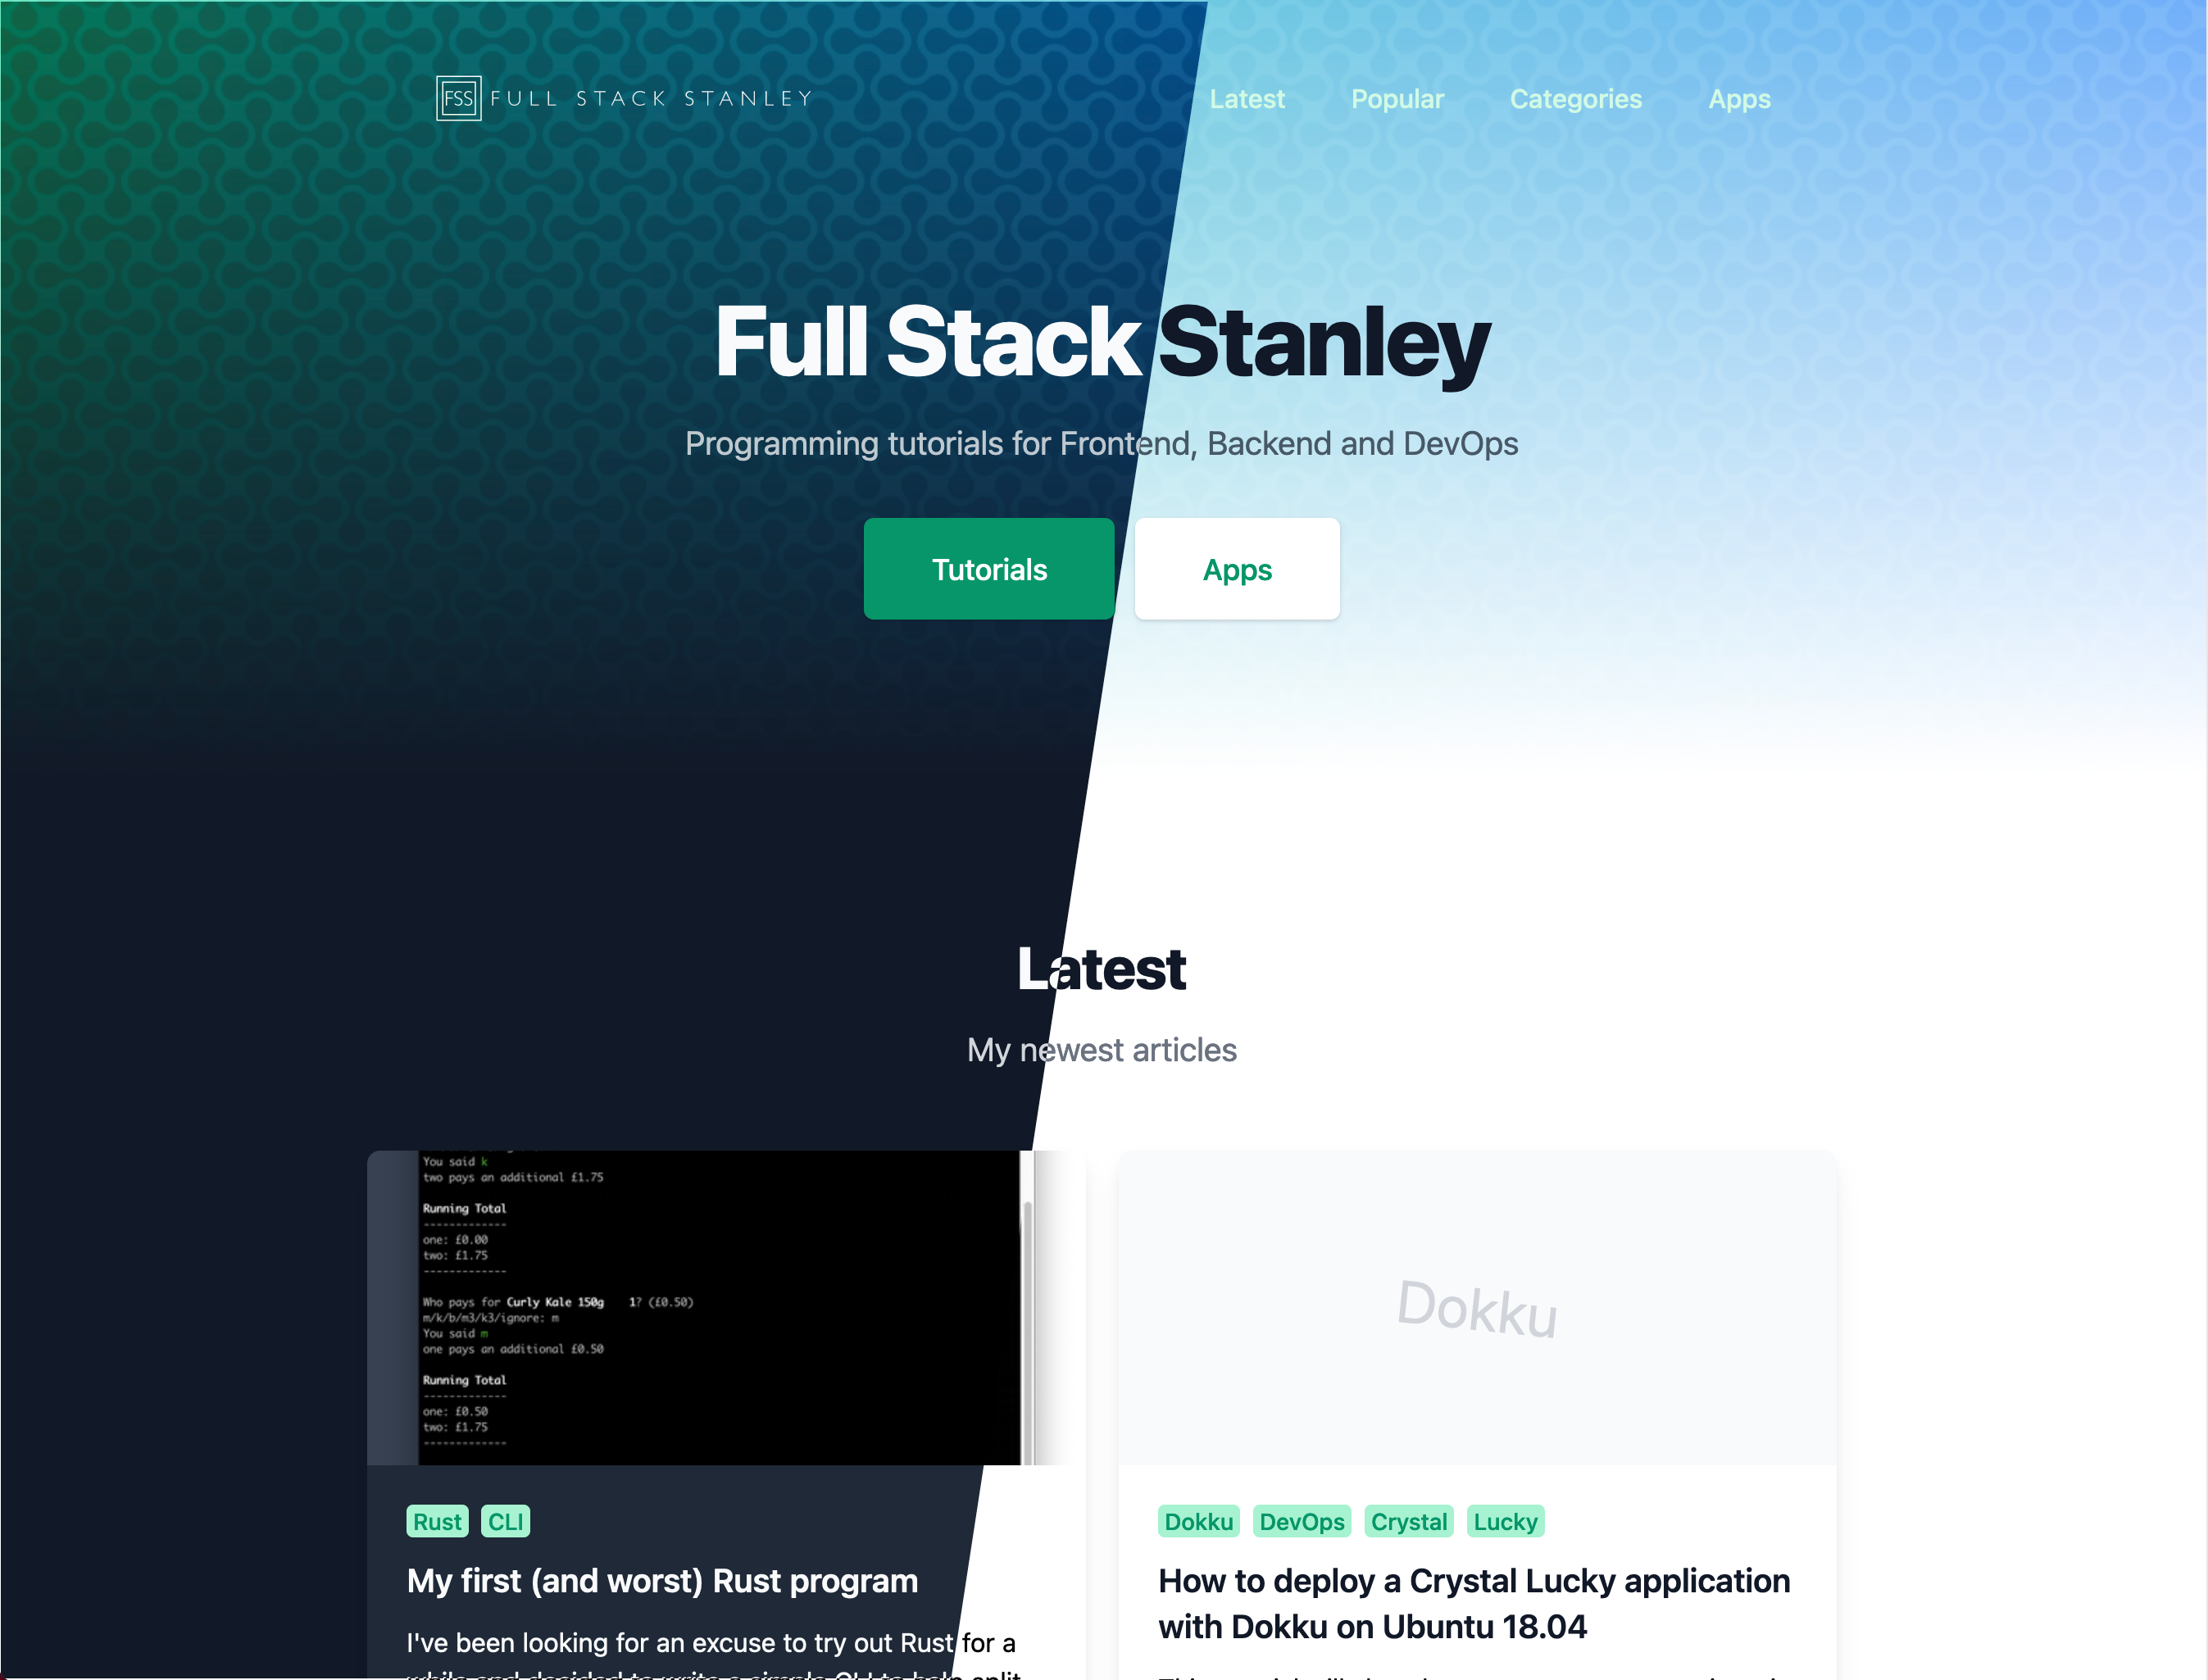Click the DevOps tag on second article

(1301, 1519)
